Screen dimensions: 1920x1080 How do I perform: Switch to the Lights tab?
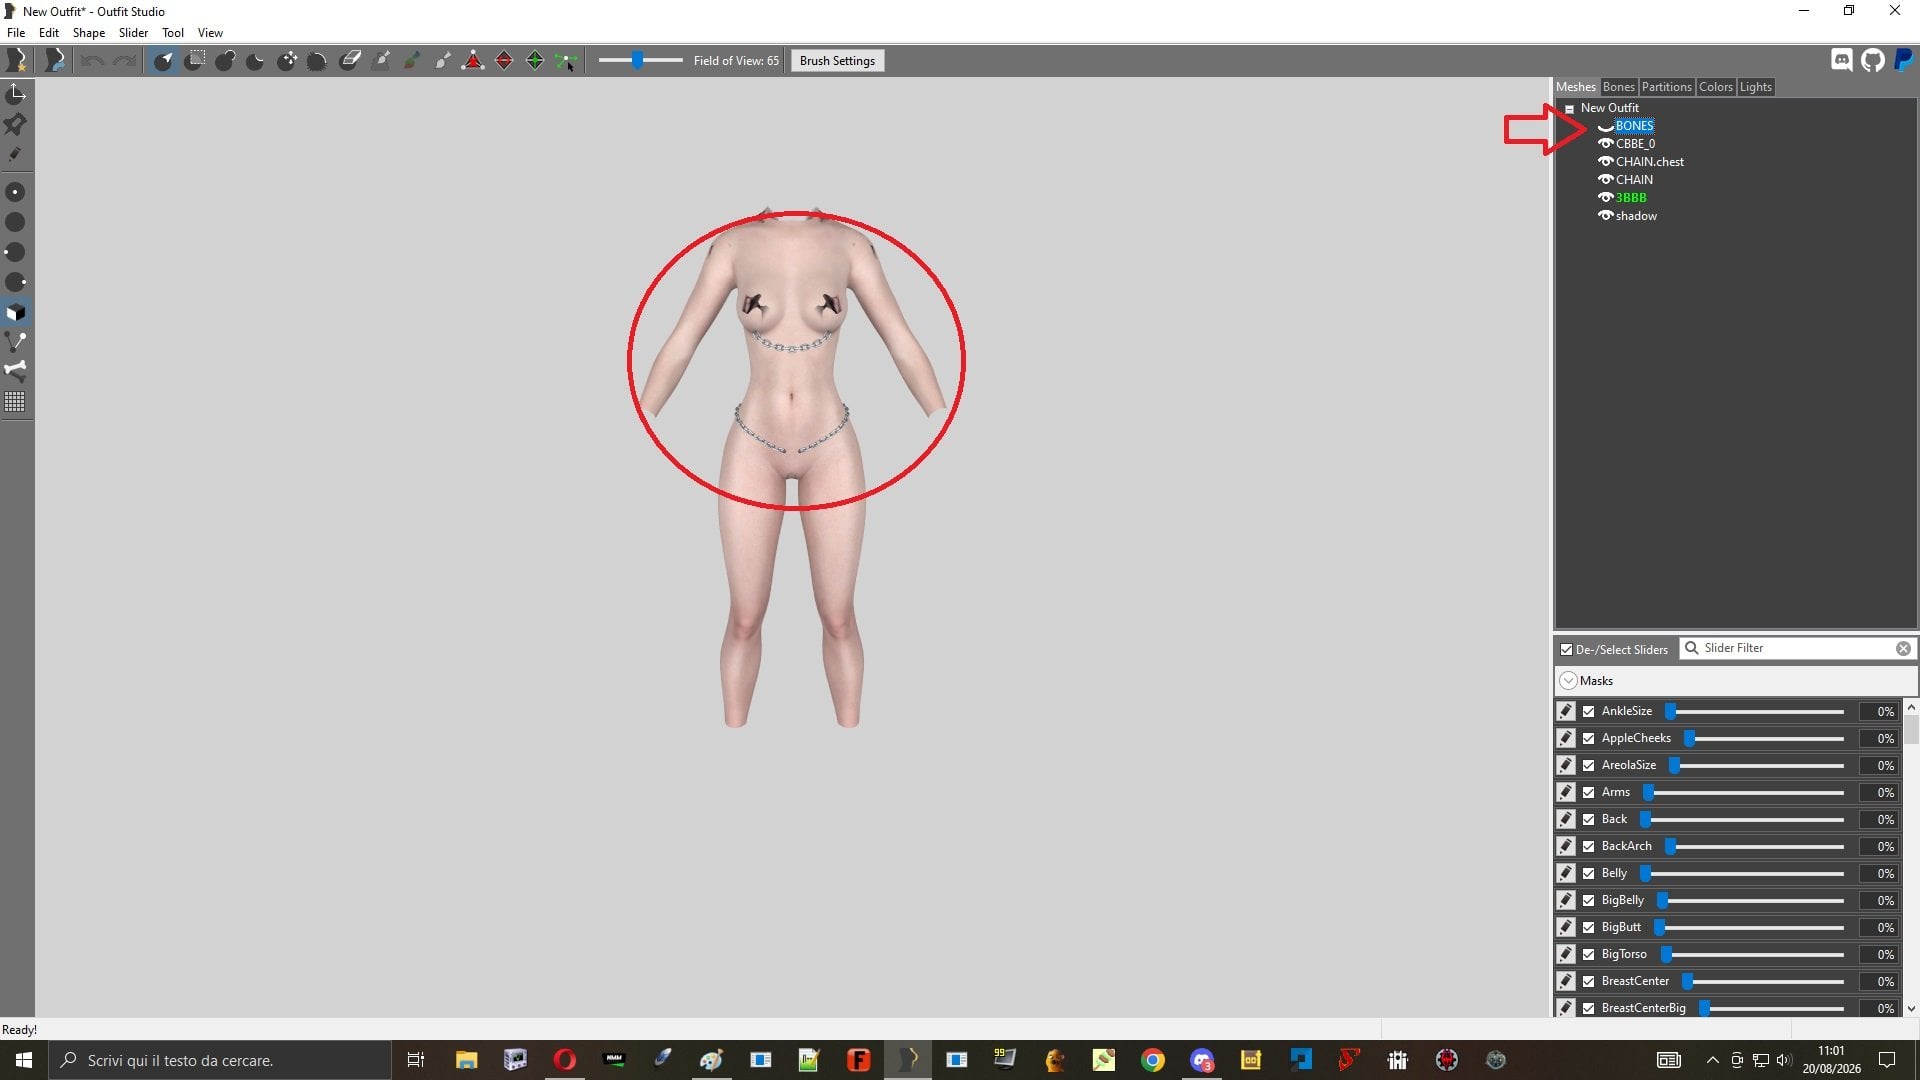(1755, 87)
